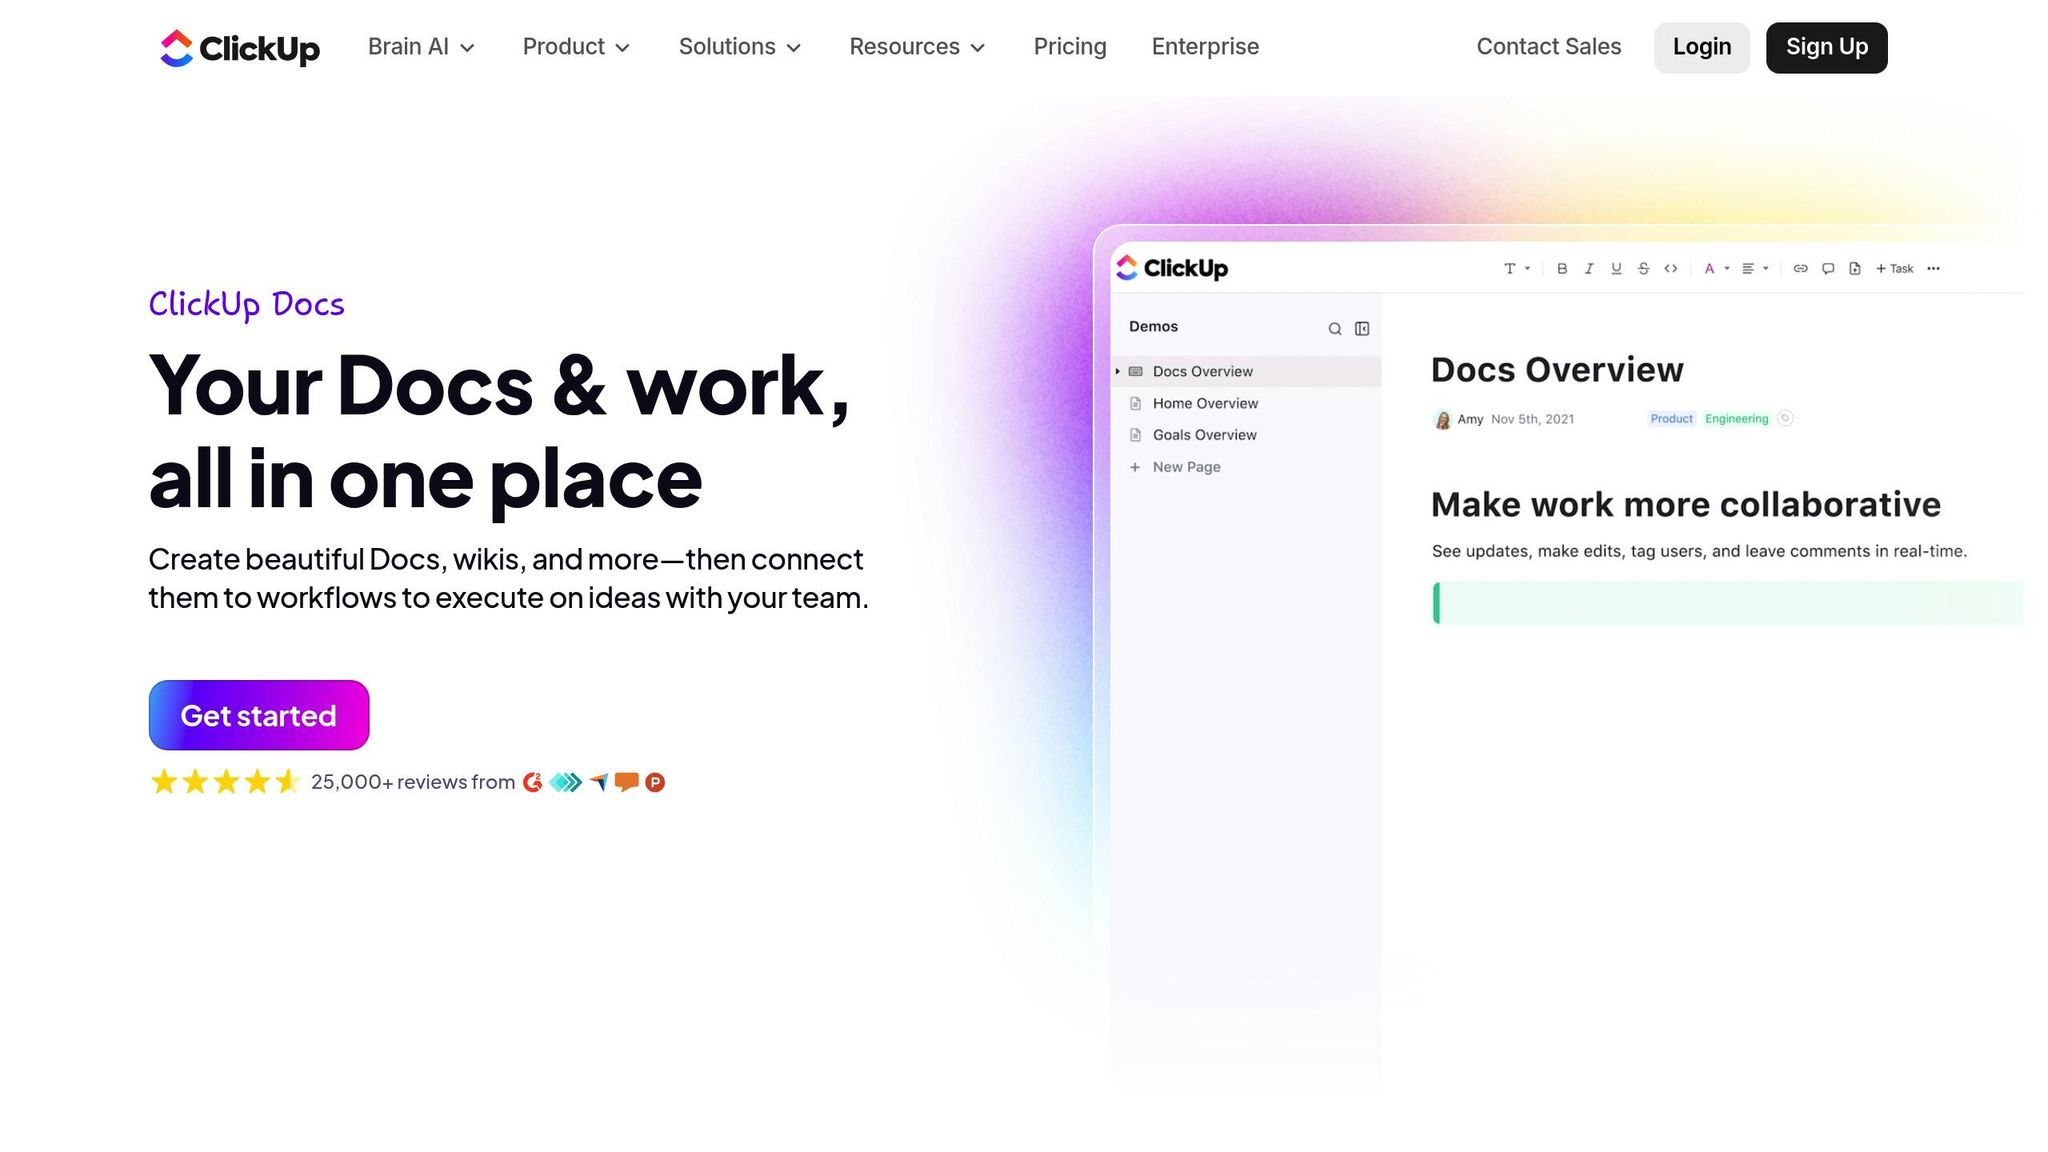Go to the Pricing page

(1069, 46)
